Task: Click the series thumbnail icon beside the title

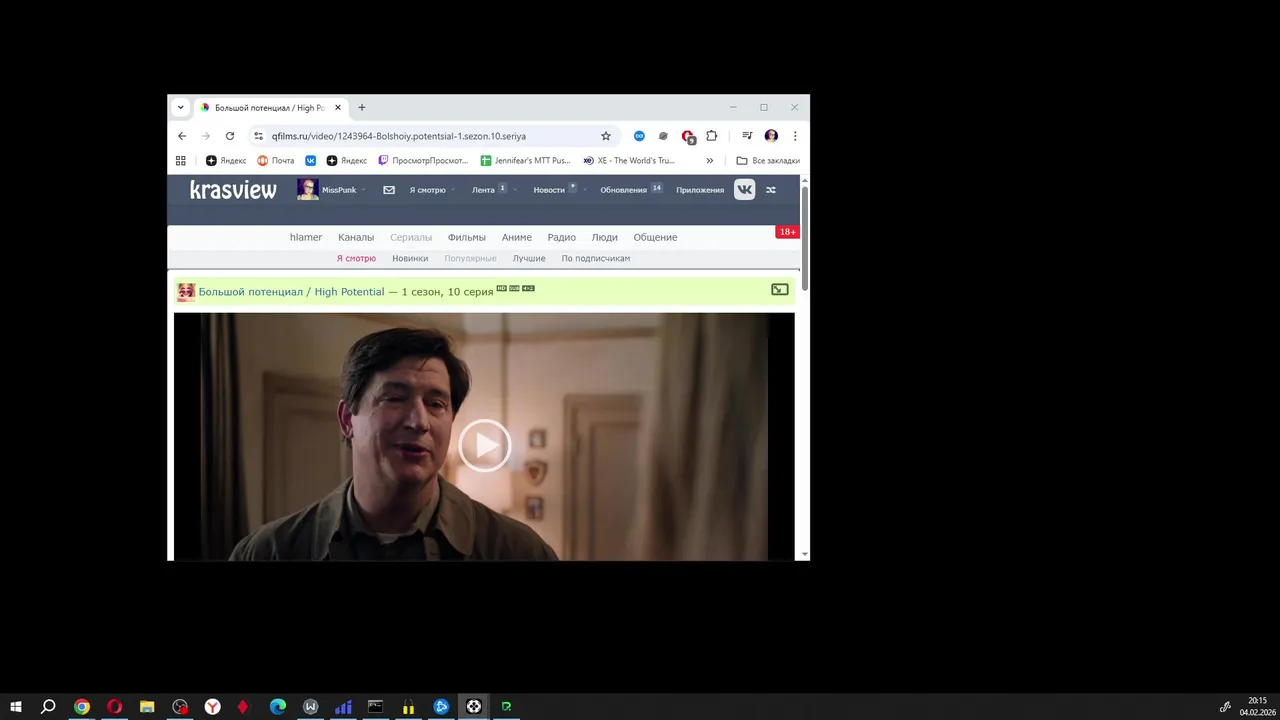Action: tap(186, 292)
